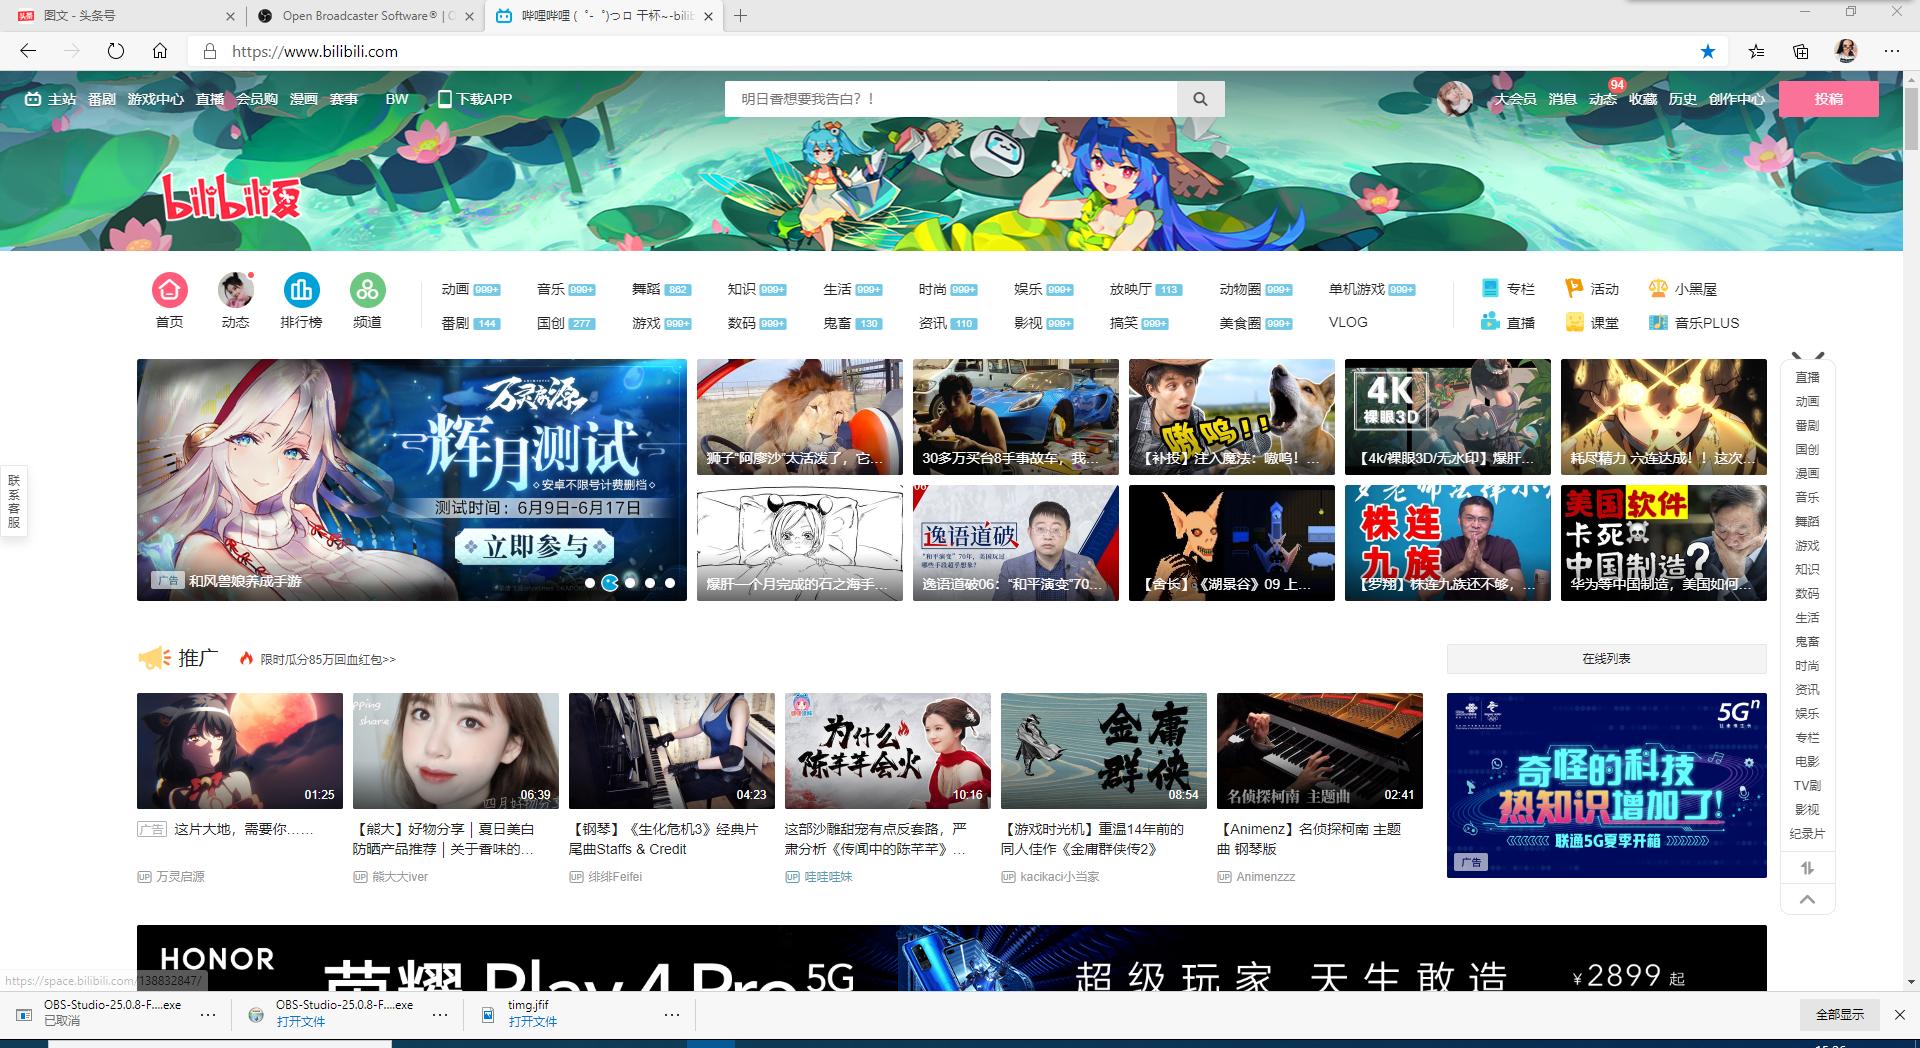Open options for the completed OBS-Studio download
1920x1048 pixels.
(x=440, y=1014)
